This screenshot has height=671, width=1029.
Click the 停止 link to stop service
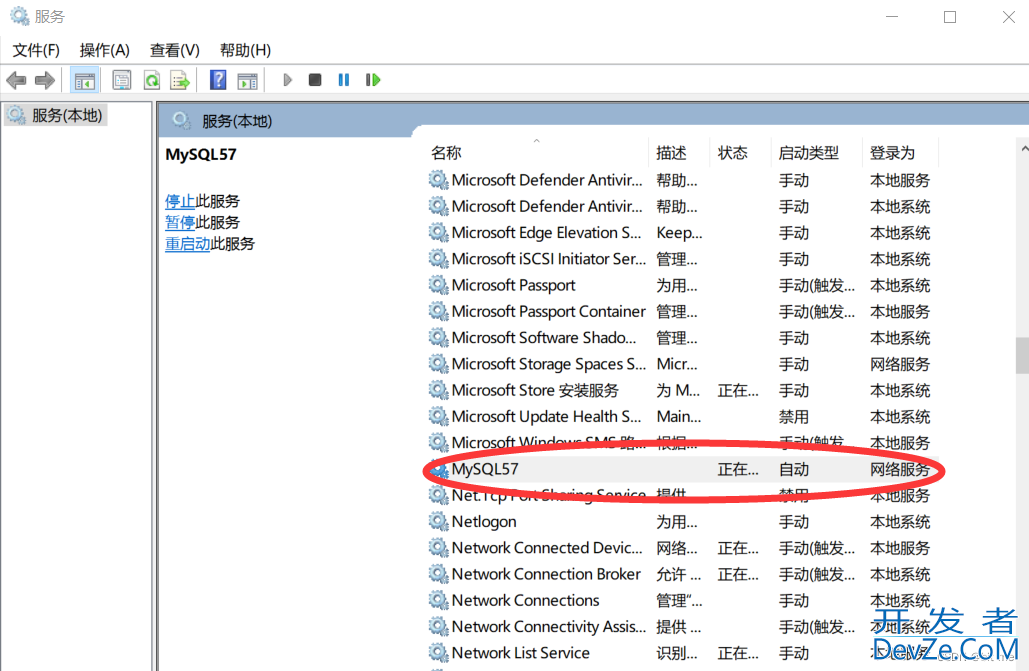pyautogui.click(x=180, y=201)
